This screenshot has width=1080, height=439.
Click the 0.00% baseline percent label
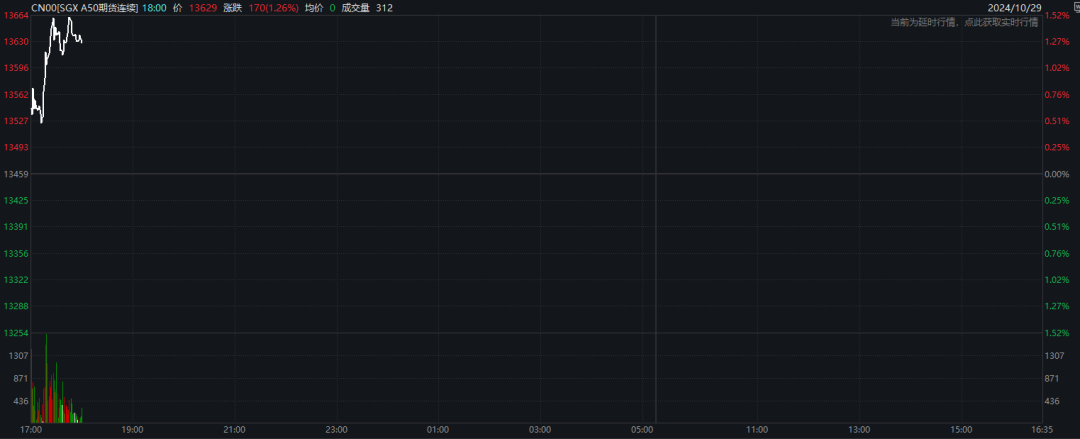pyautogui.click(x=1057, y=174)
